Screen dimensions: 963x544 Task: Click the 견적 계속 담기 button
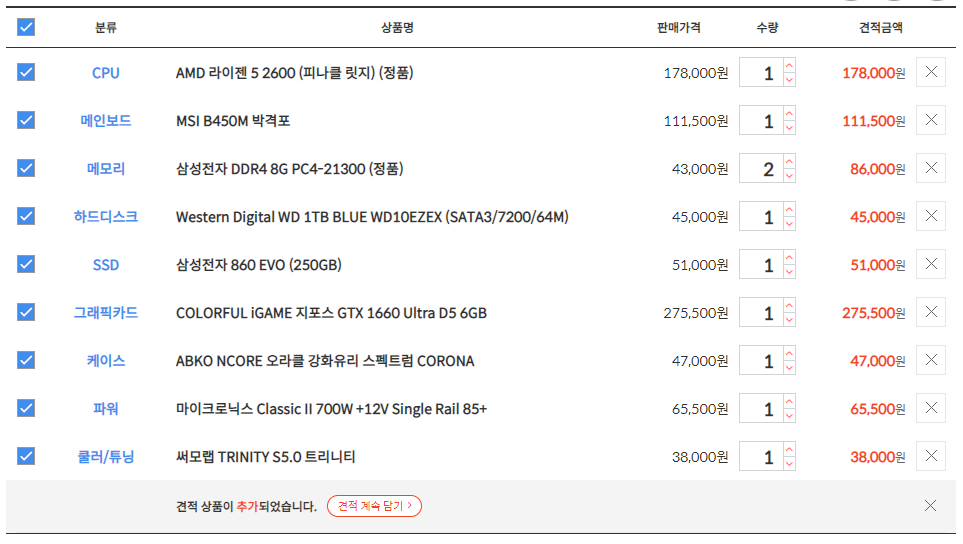[374, 506]
